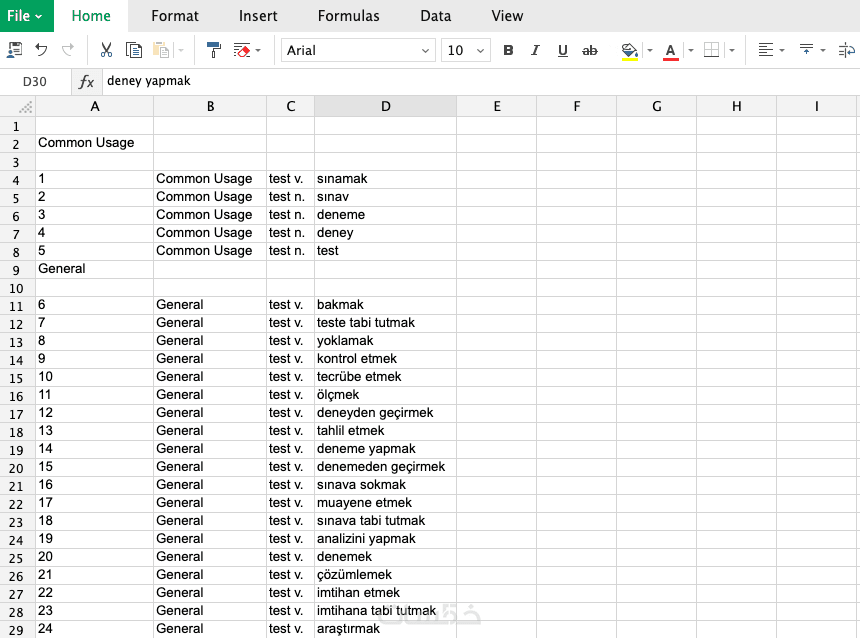Open the horizontal align dropdown arrow
The image size is (860, 638).
pyautogui.click(x=782, y=50)
